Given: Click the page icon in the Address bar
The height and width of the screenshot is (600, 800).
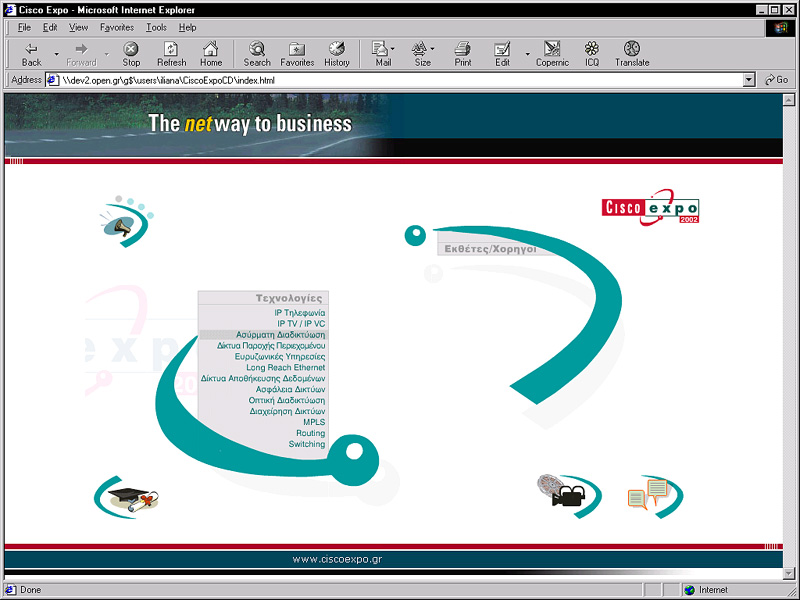Looking at the screenshot, I should [x=53, y=80].
